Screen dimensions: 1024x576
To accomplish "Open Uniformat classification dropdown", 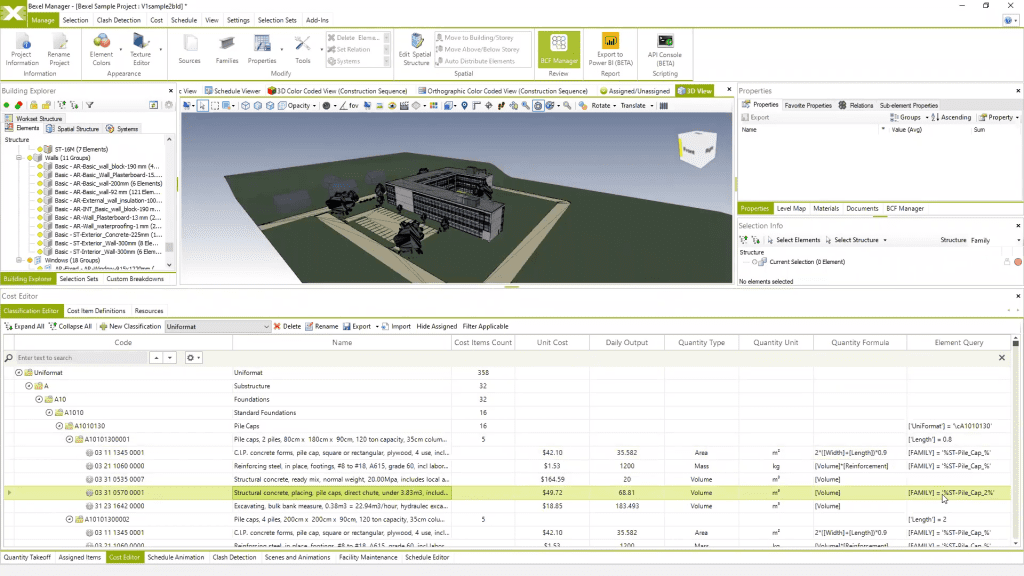I will point(217,327).
